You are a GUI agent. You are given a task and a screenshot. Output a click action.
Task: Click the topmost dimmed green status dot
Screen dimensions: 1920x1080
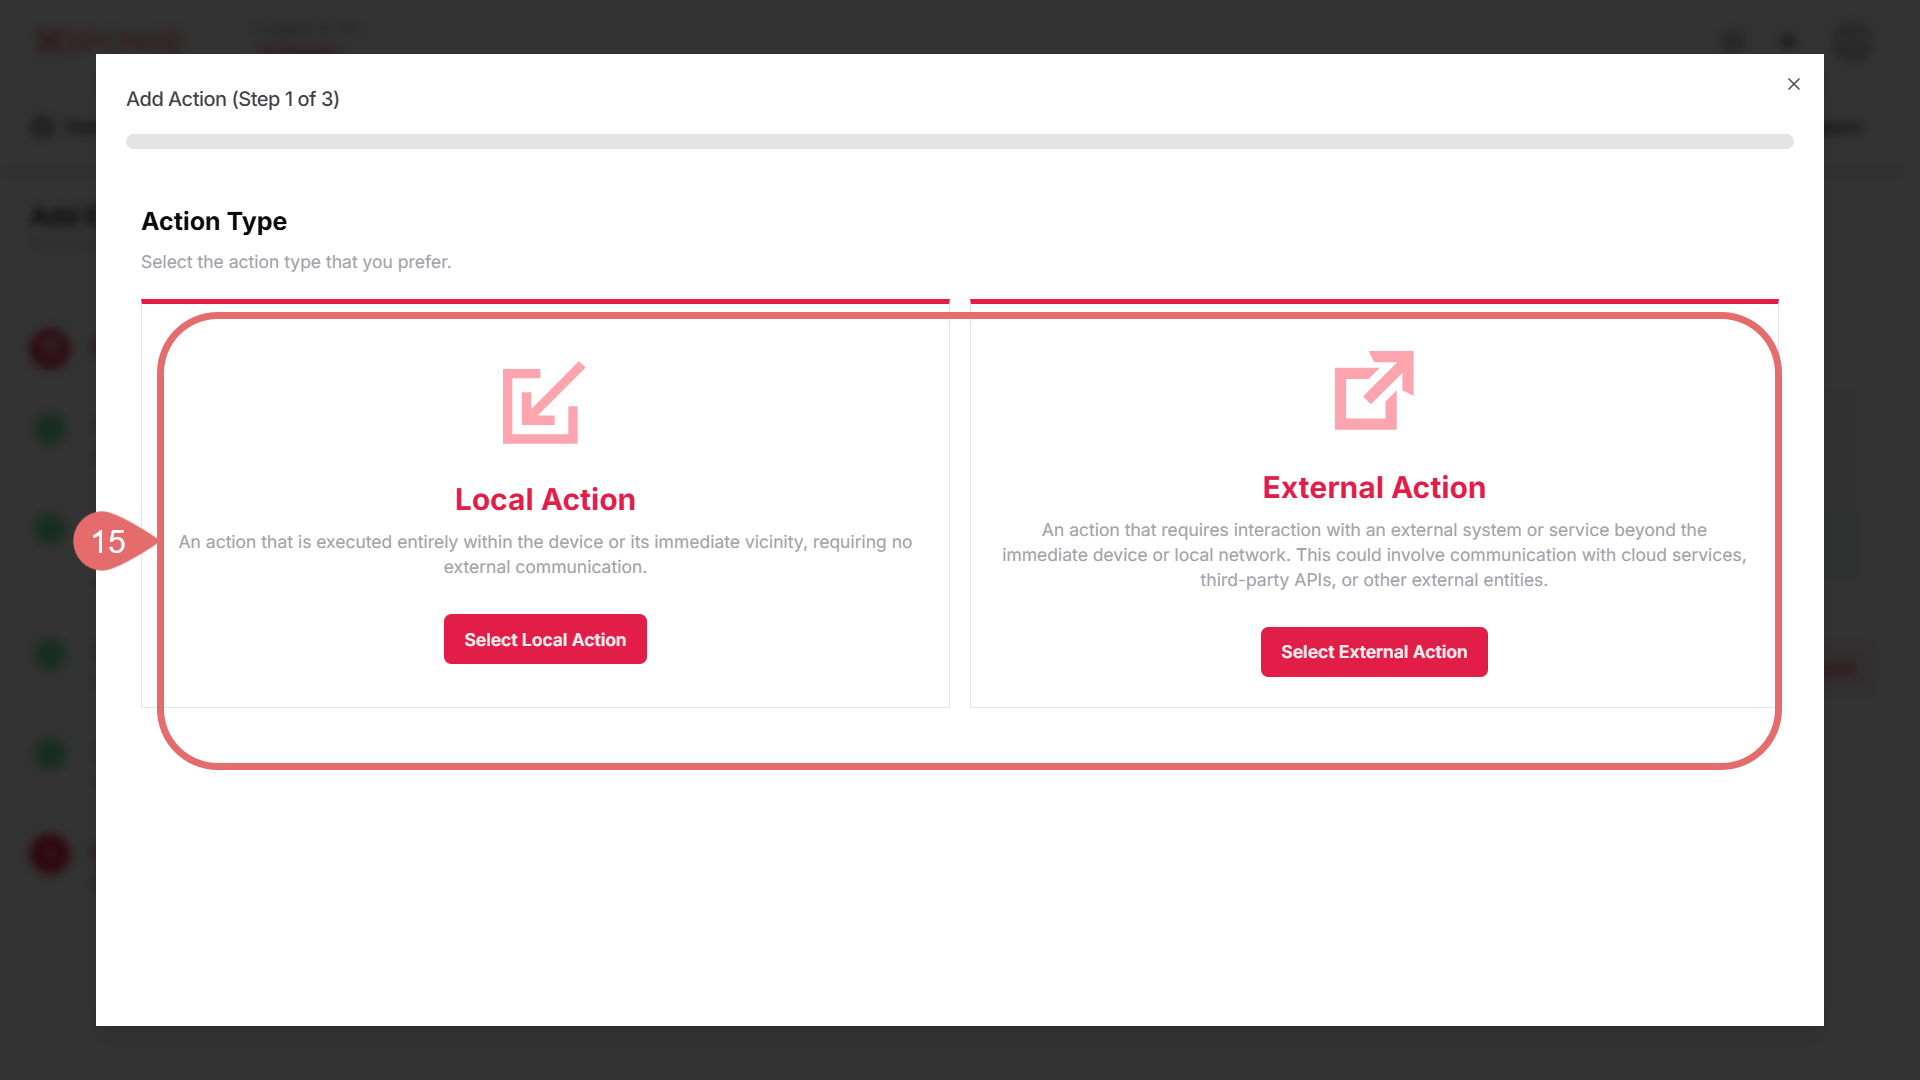coord(50,430)
